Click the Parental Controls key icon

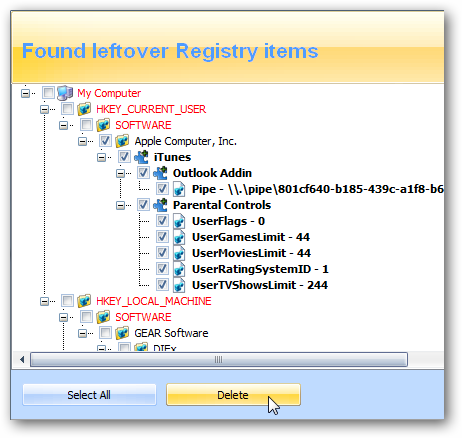click(x=160, y=205)
